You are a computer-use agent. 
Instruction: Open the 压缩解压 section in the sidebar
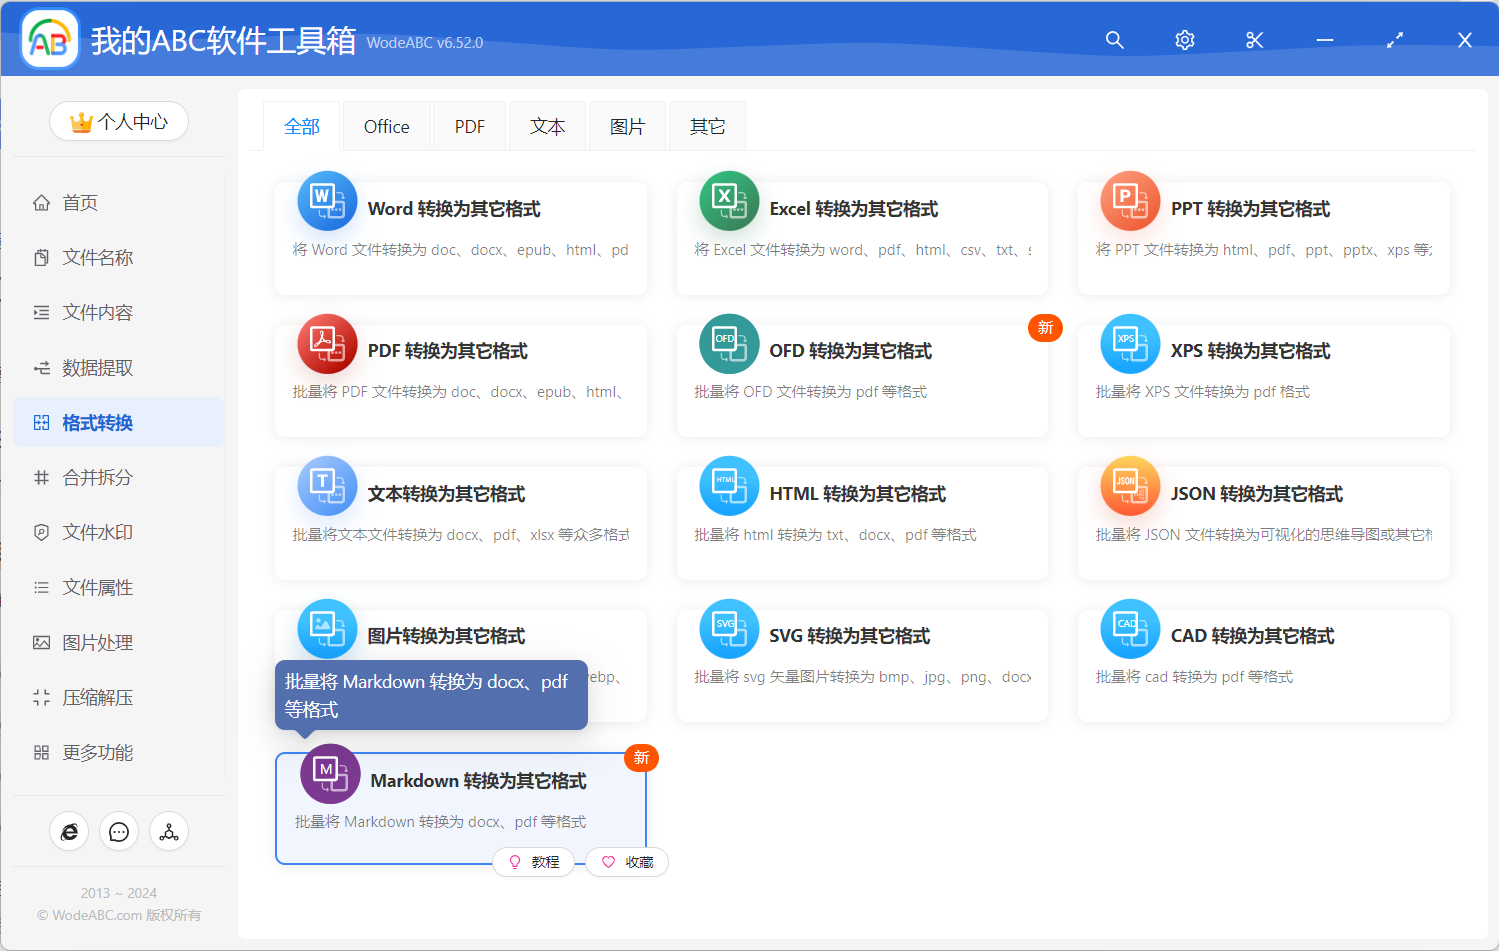point(94,697)
